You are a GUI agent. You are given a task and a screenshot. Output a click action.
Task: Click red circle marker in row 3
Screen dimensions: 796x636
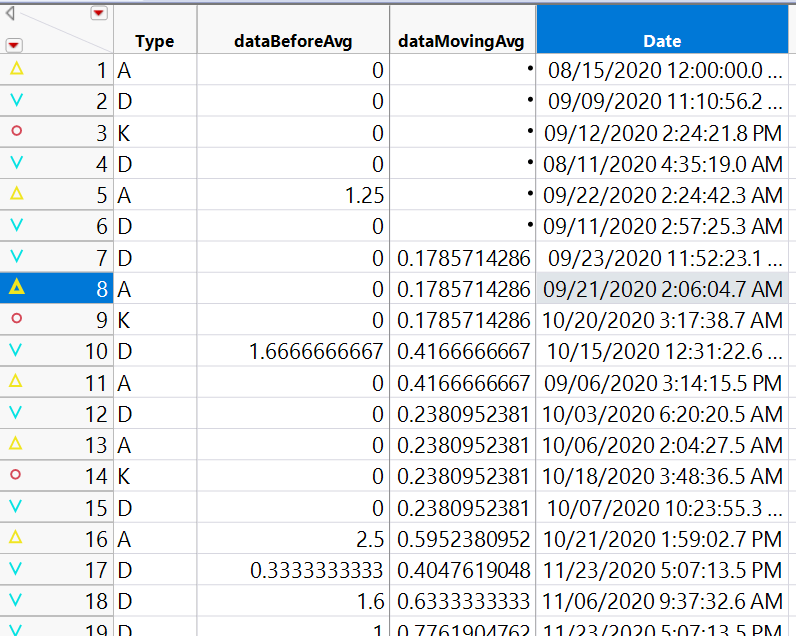click(16, 131)
